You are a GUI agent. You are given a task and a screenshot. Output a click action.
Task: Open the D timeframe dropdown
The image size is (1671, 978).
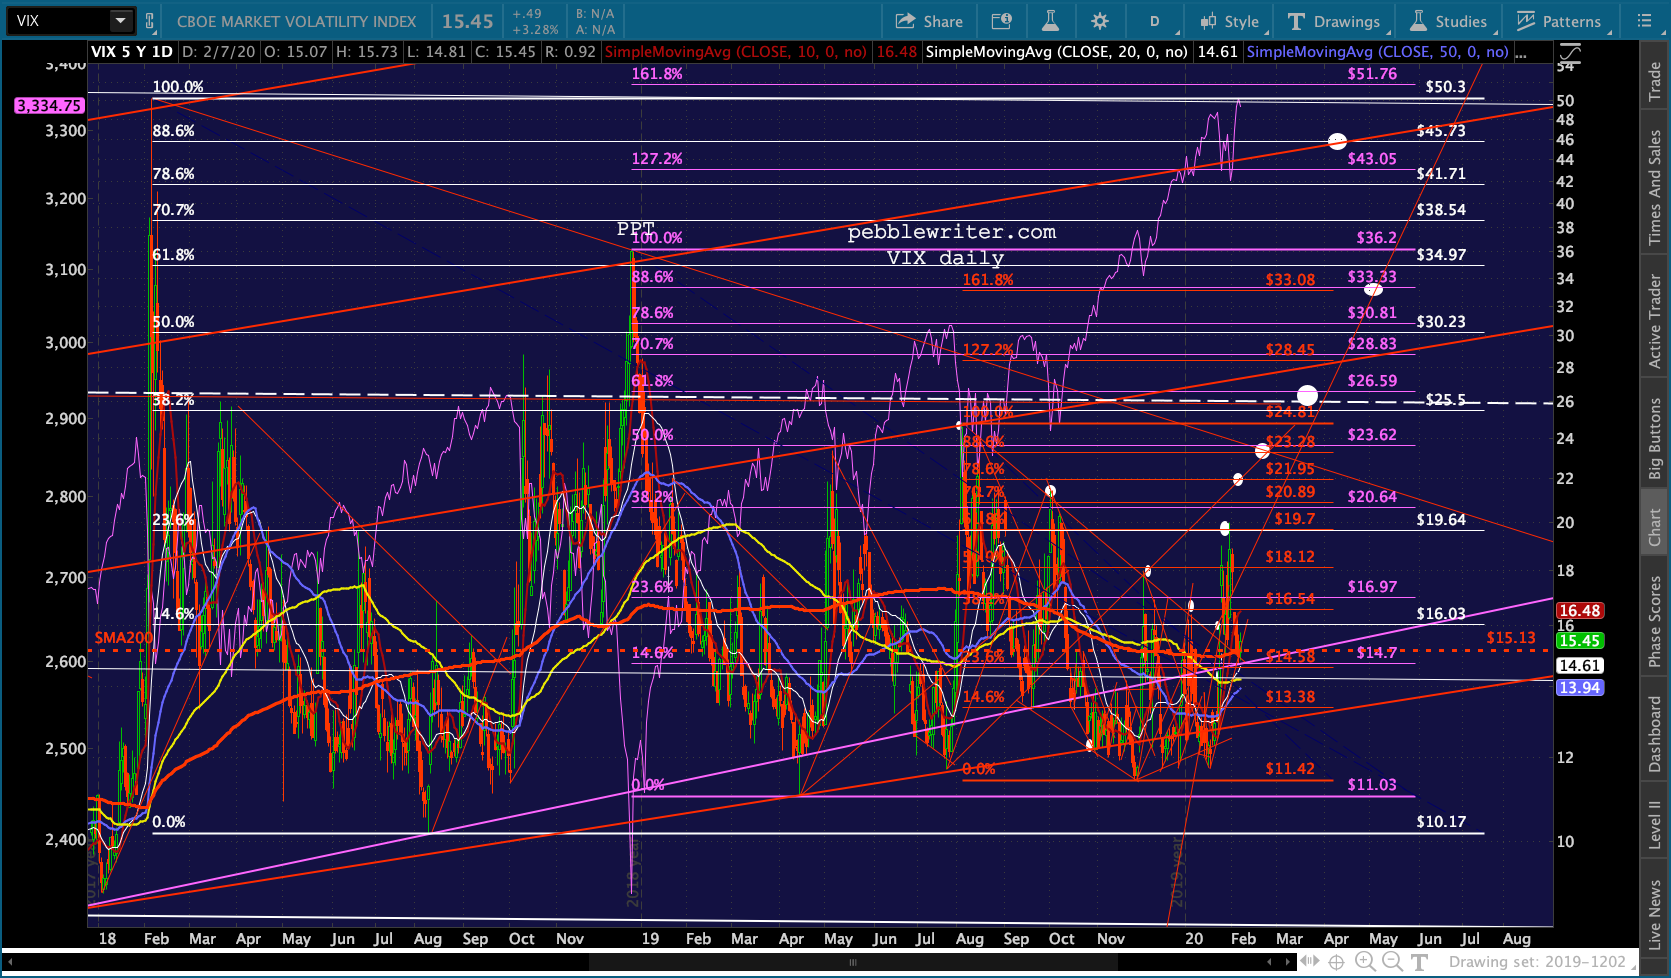coord(1155,21)
